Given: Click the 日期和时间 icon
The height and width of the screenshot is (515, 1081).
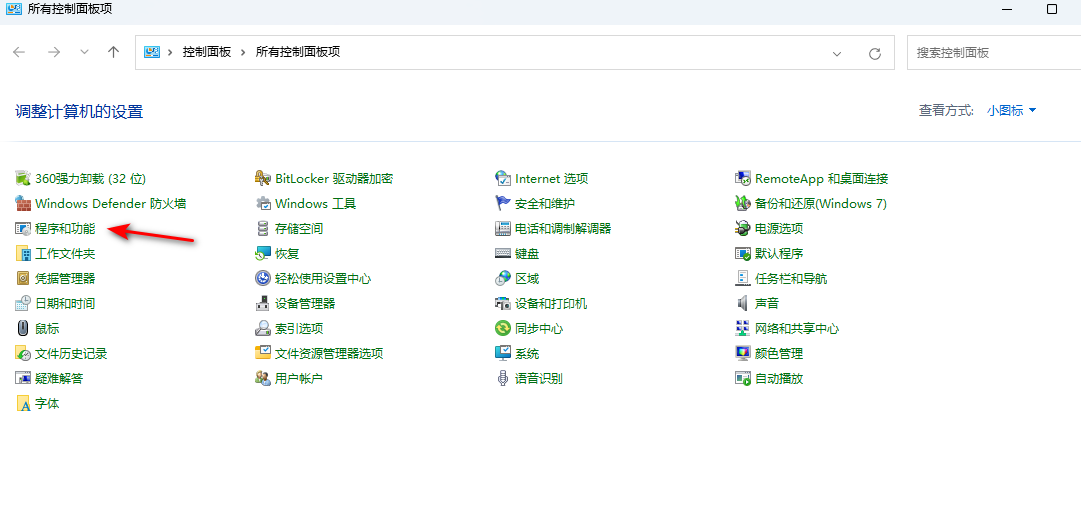Looking at the screenshot, I should coord(23,303).
